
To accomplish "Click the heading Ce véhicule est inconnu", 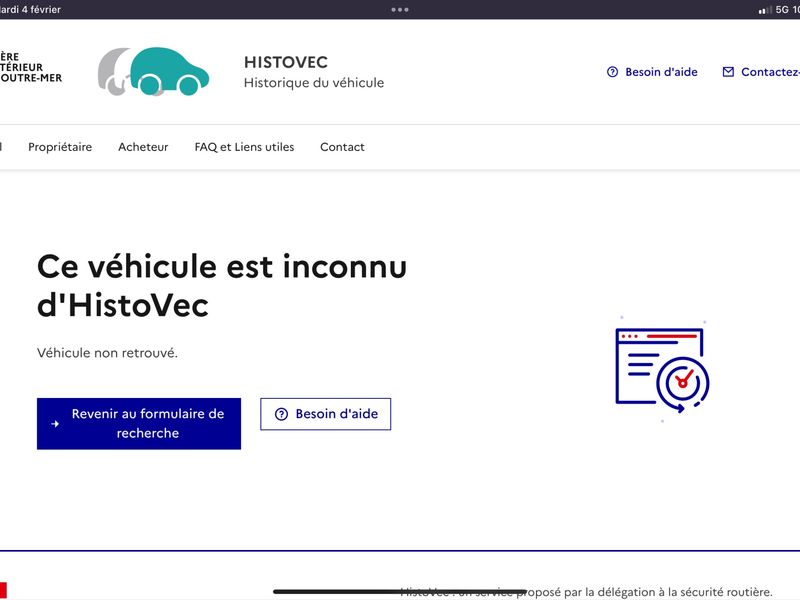I will pos(222,286).
